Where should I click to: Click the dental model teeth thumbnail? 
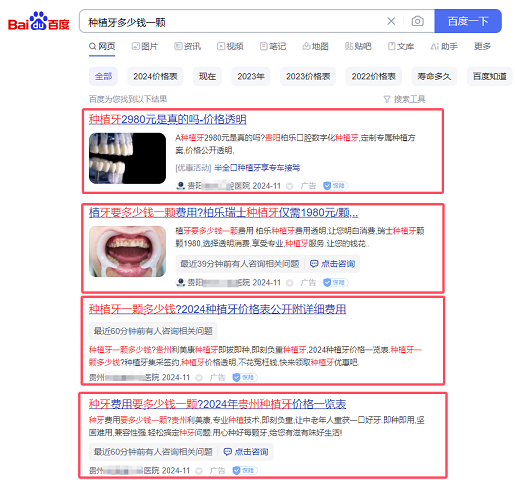pyautogui.click(x=127, y=158)
